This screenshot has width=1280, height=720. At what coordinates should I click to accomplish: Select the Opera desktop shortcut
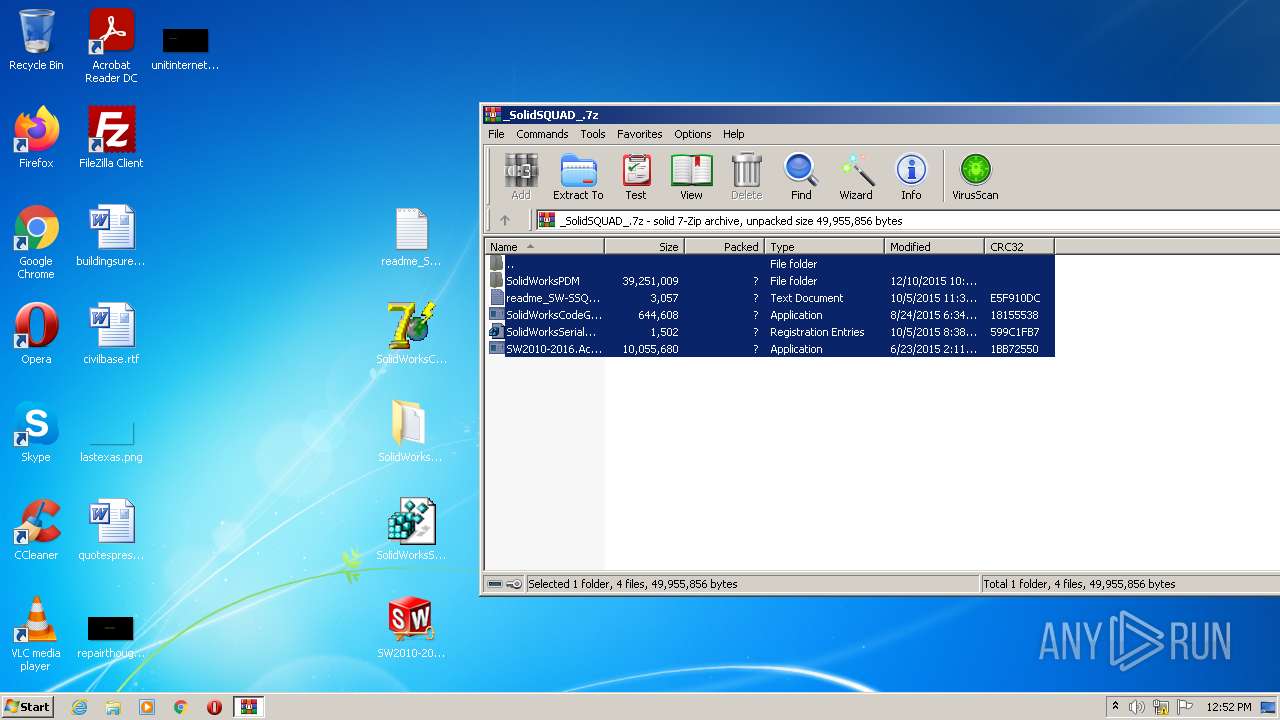coord(36,334)
